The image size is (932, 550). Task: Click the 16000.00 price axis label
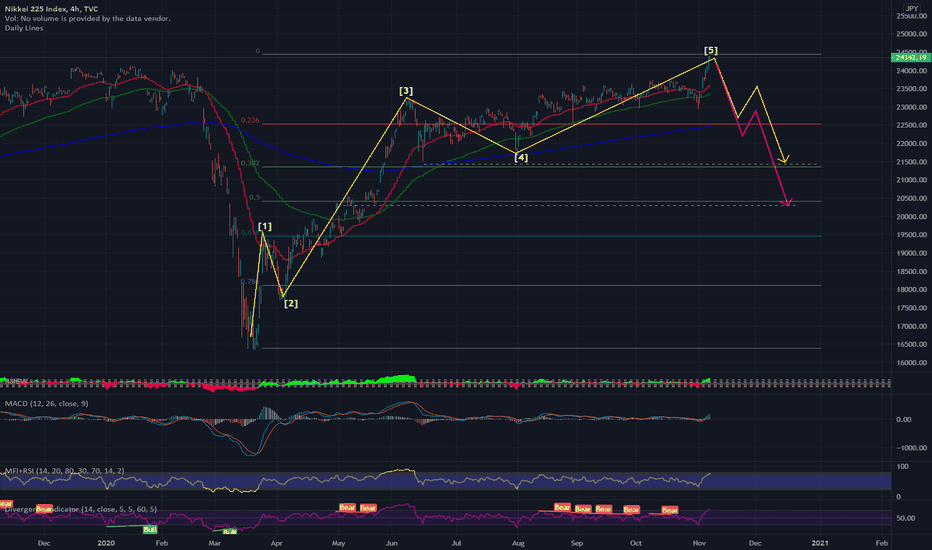(x=912, y=363)
